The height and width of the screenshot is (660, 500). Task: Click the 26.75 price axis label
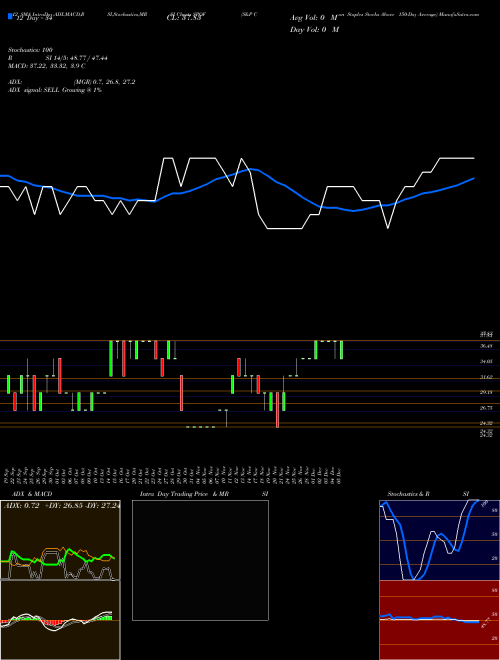click(x=487, y=408)
